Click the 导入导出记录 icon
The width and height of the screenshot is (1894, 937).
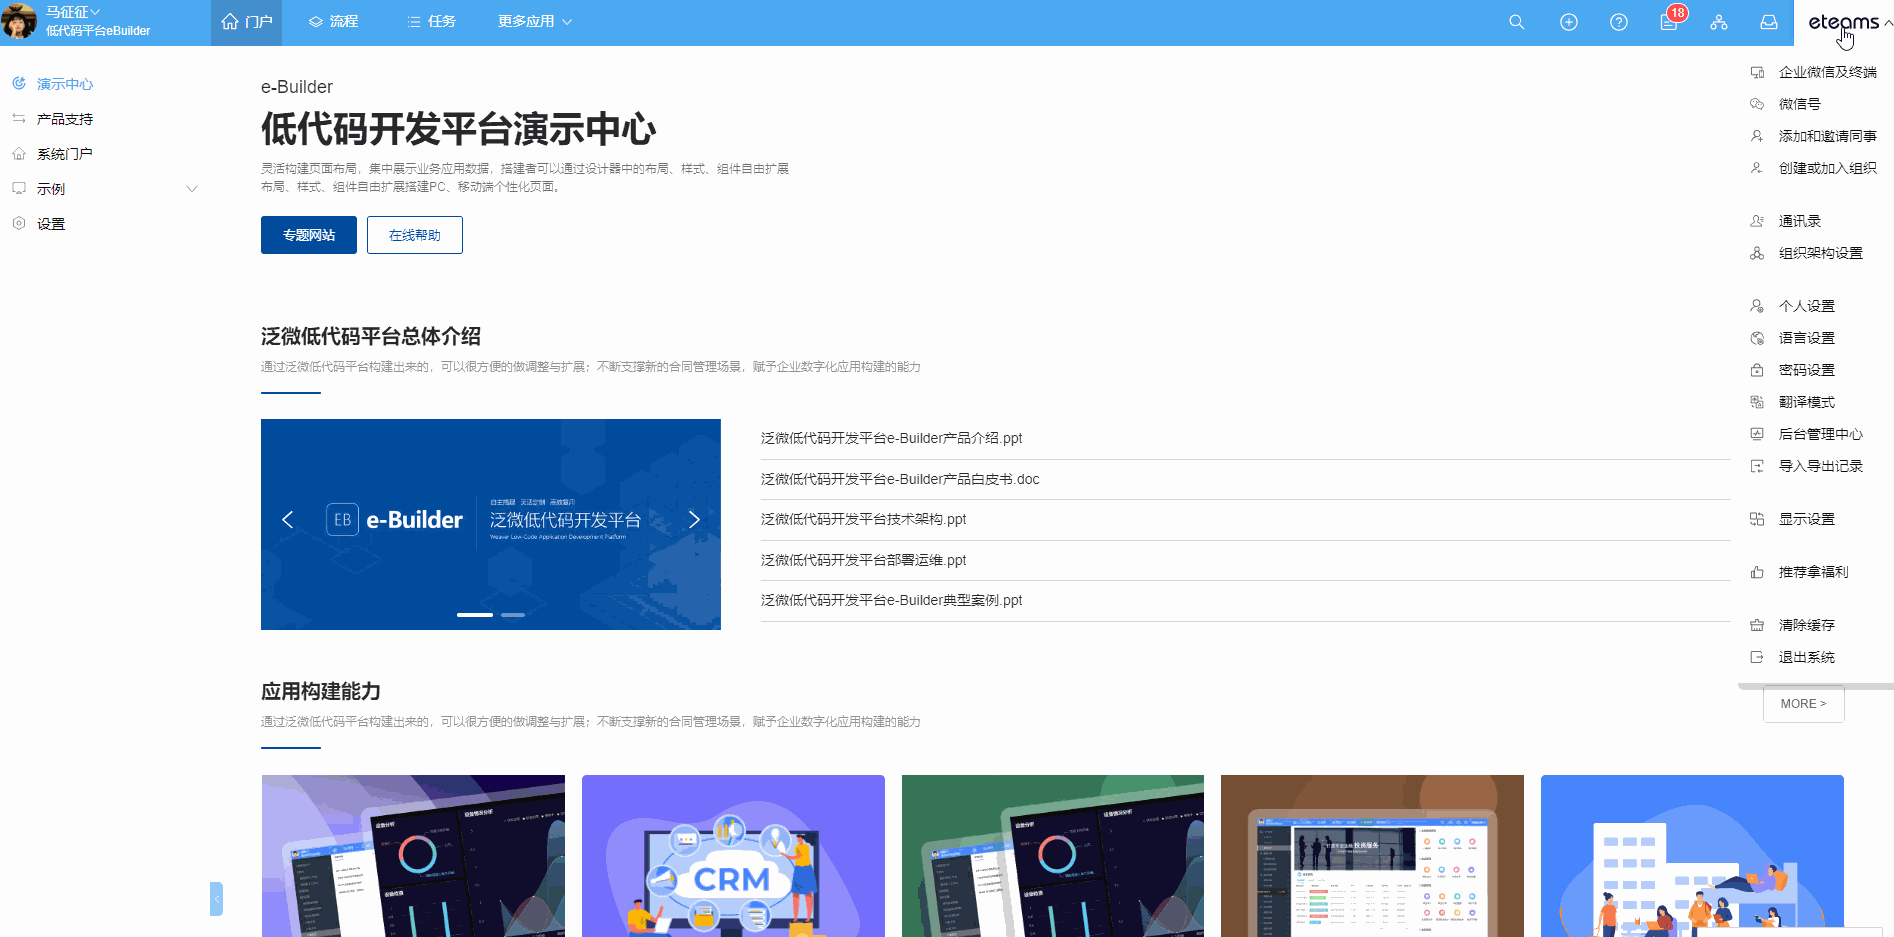1757,466
